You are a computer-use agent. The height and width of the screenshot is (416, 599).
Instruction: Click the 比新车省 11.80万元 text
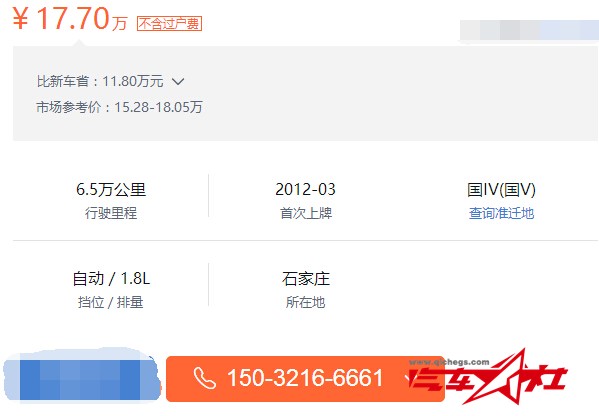[100, 81]
